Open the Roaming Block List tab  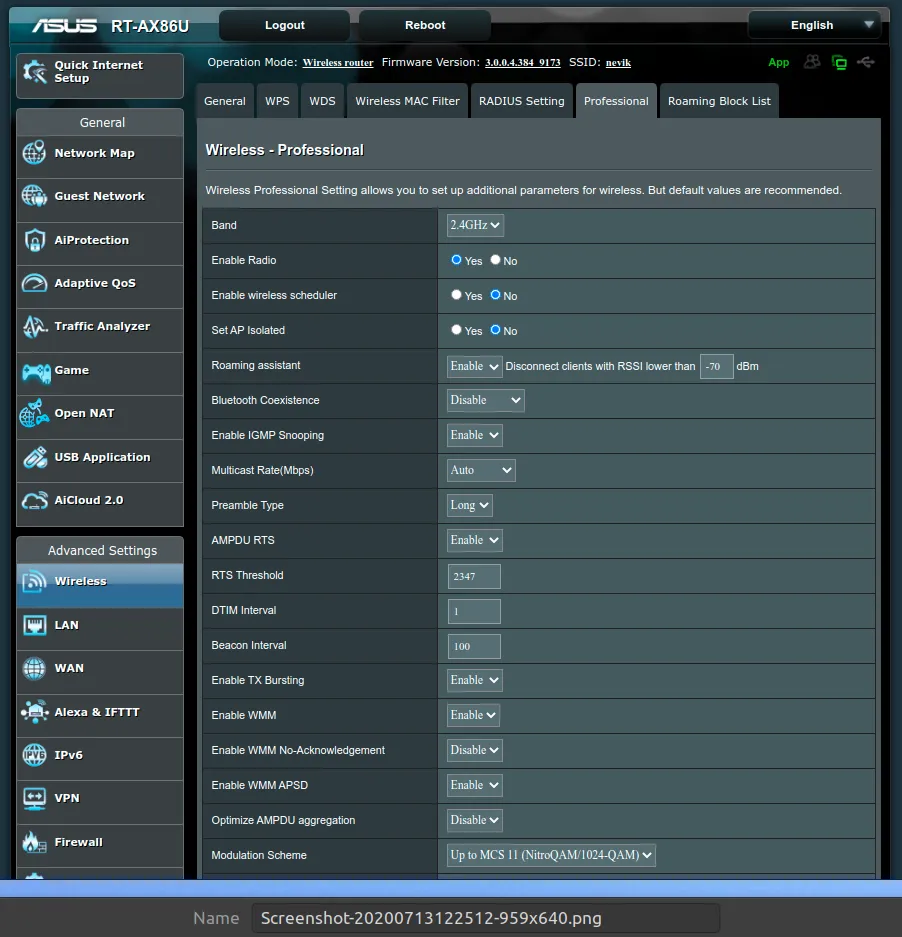click(x=719, y=100)
